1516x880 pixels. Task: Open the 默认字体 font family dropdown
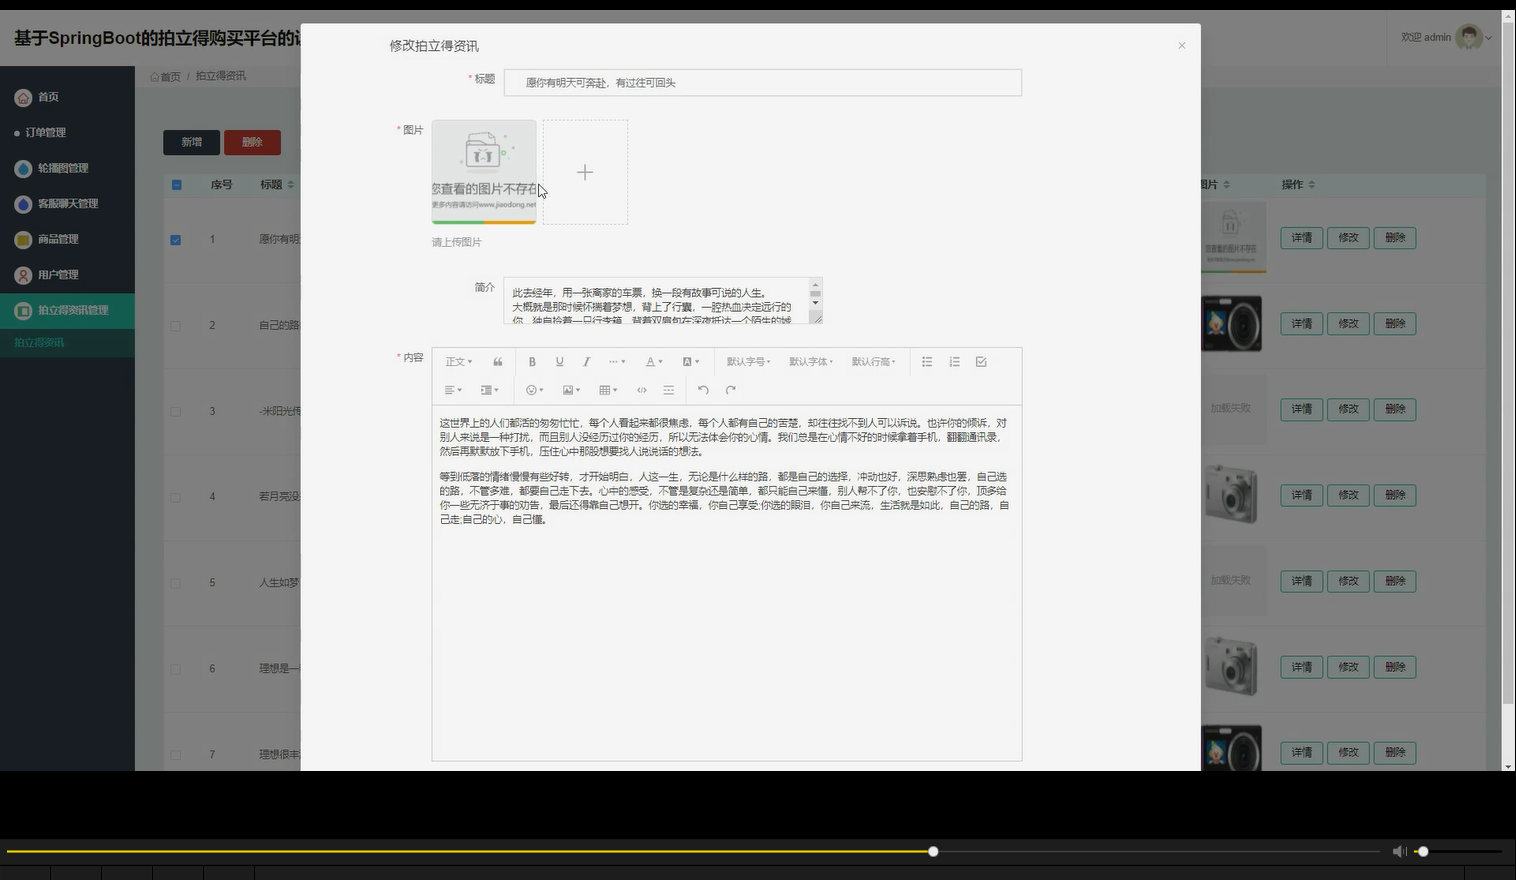(811, 362)
